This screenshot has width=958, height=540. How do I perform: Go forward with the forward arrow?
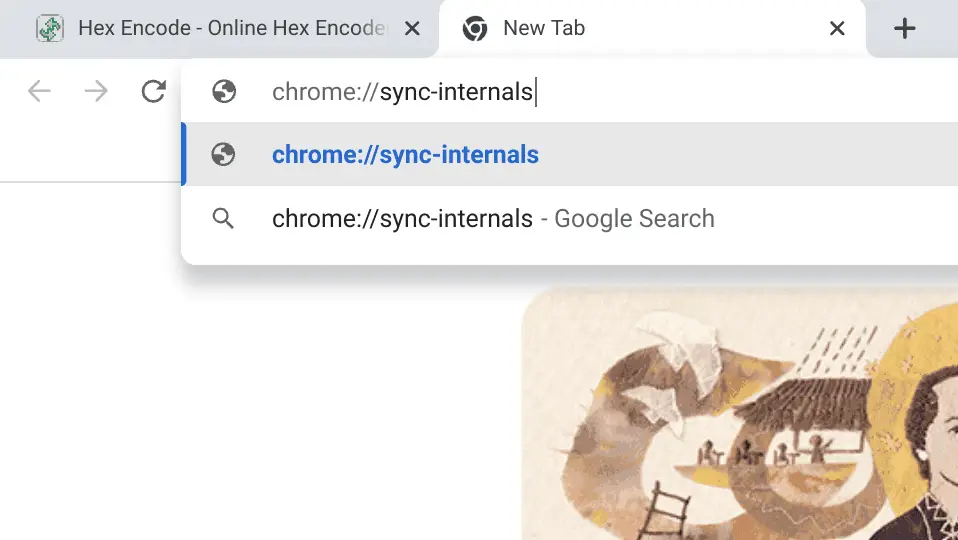96,92
